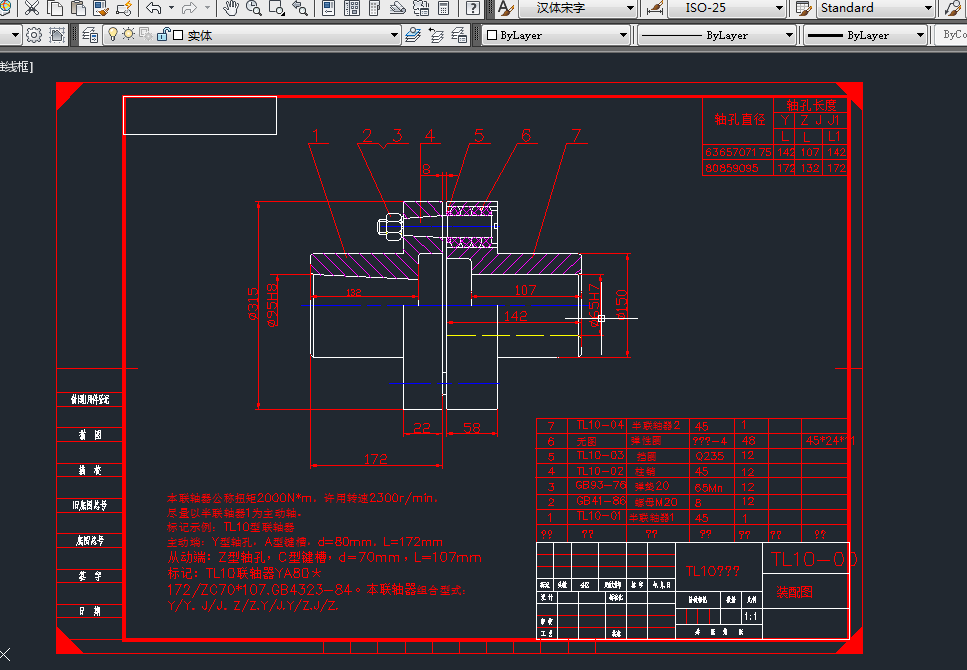
Task: Open the Multileader Style manager icon
Action: click(953, 8)
